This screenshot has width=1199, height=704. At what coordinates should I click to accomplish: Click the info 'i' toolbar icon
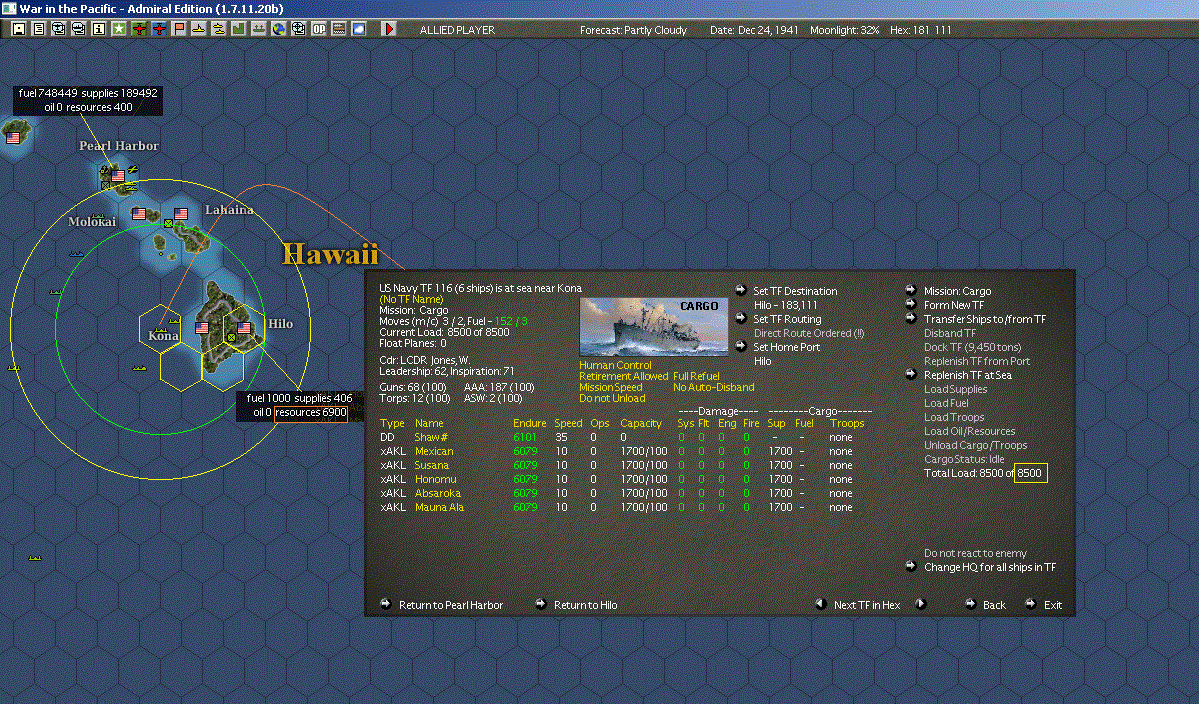99,29
